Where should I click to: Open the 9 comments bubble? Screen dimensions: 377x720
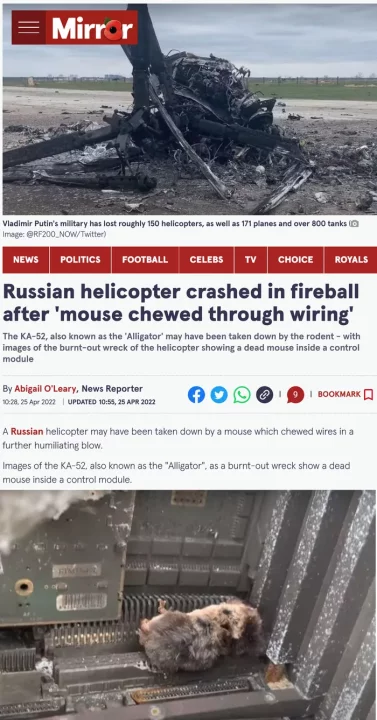pos(295,395)
